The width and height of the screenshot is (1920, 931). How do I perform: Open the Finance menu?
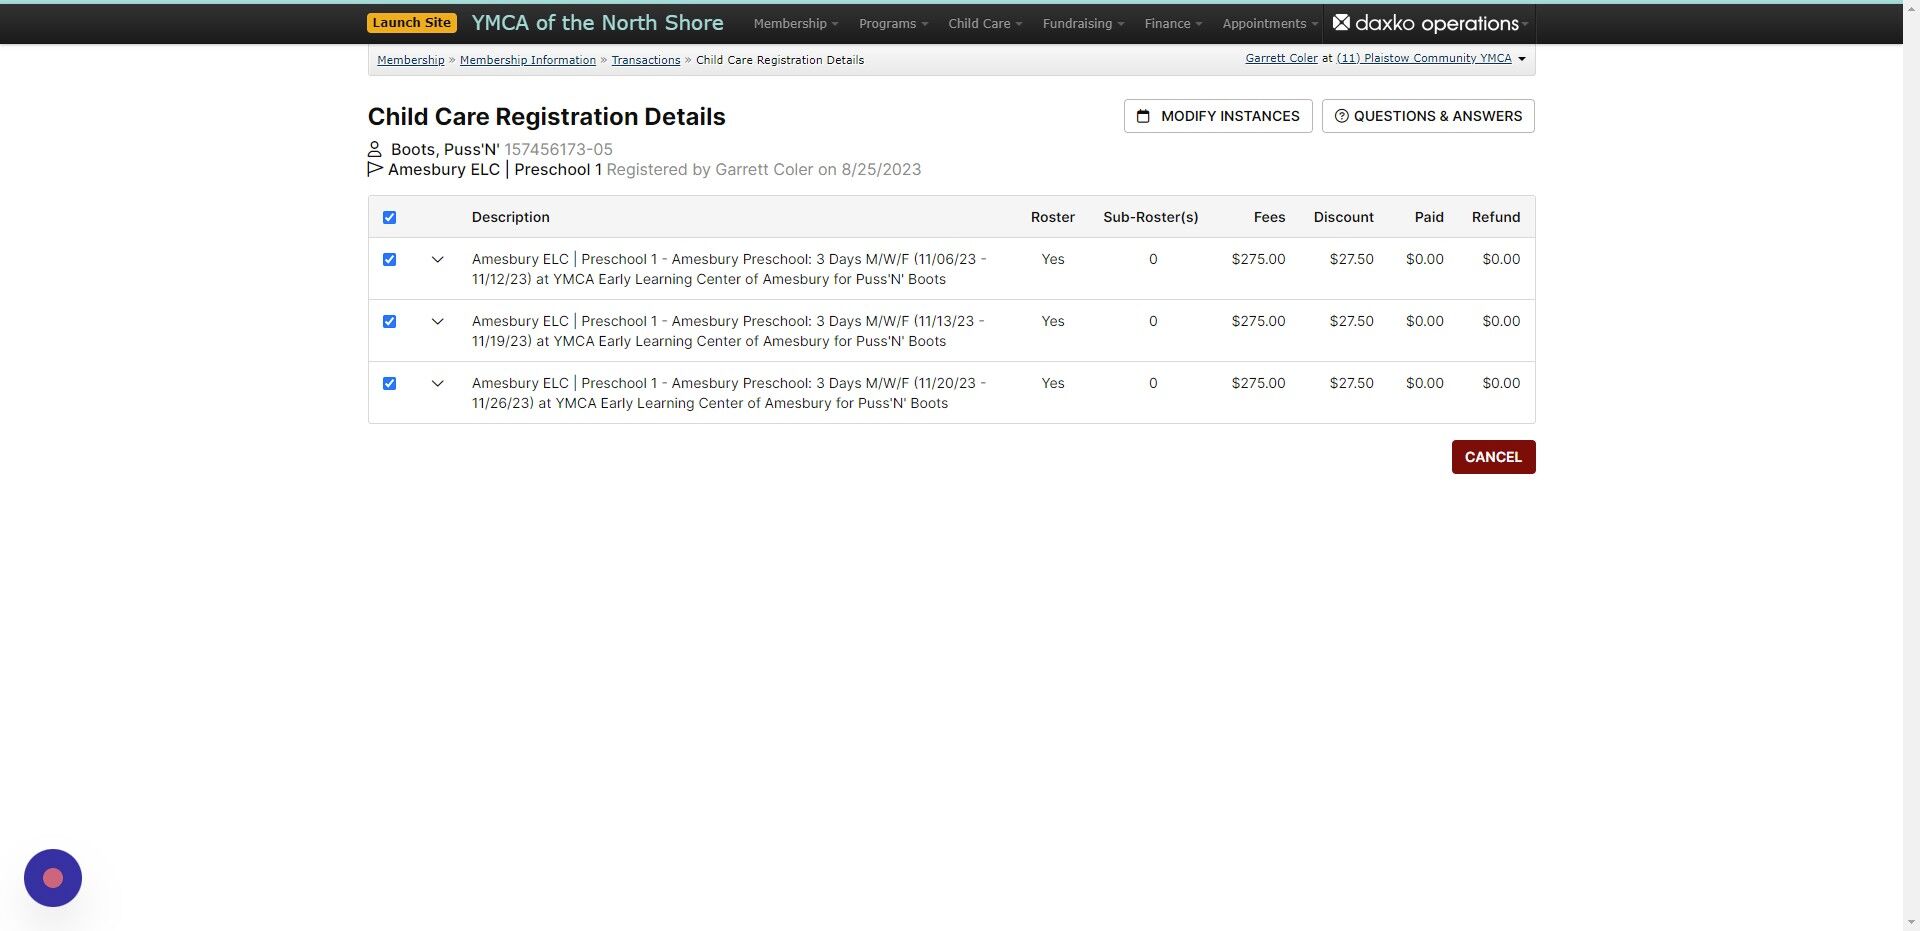click(x=1170, y=23)
